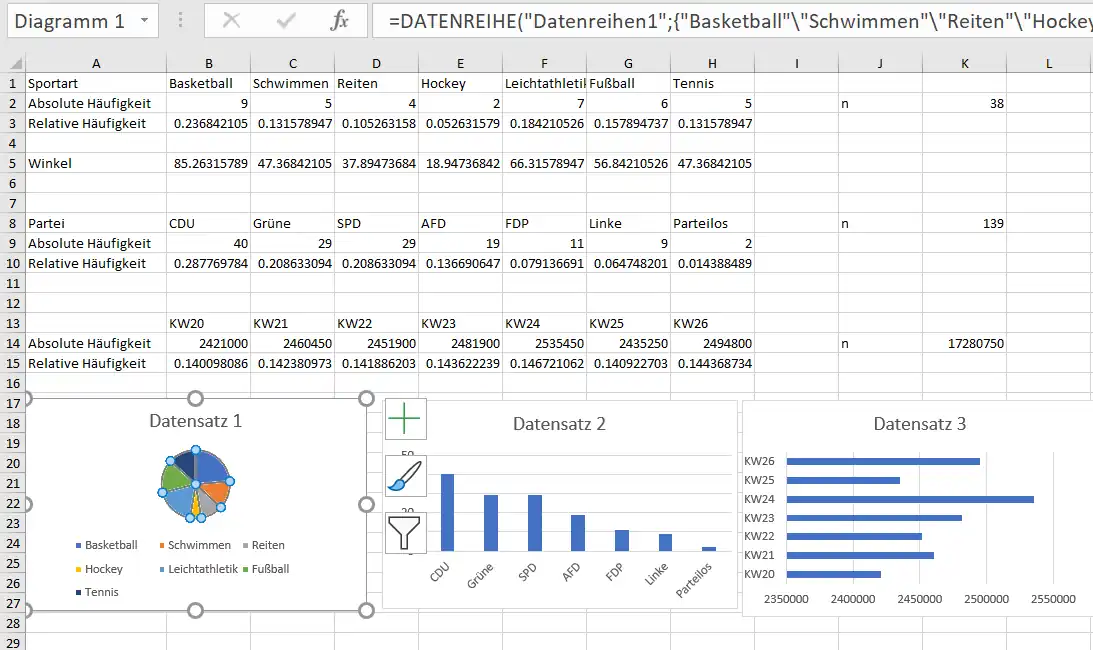Click the formula bar with DATENREIHE formula
The width and height of the screenshot is (1093, 650).
730,21
